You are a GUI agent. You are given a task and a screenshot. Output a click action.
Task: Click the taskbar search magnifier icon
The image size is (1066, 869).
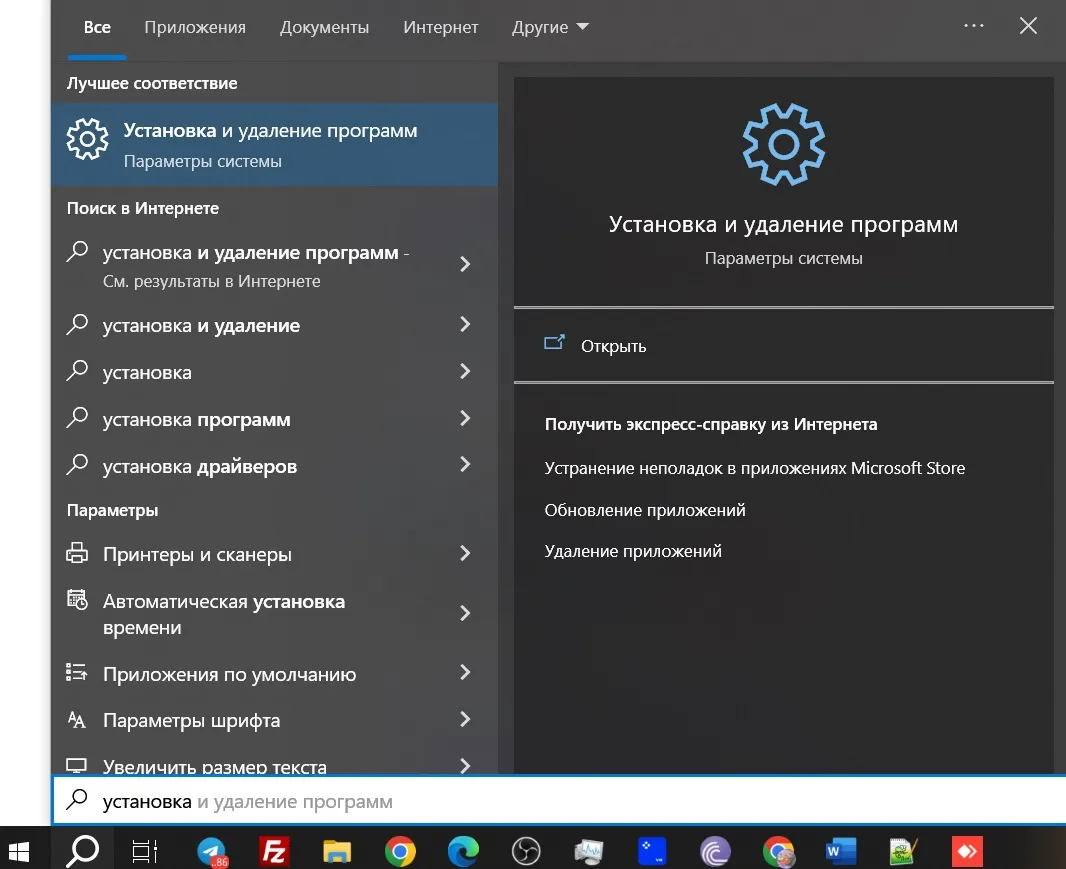pyautogui.click(x=82, y=851)
